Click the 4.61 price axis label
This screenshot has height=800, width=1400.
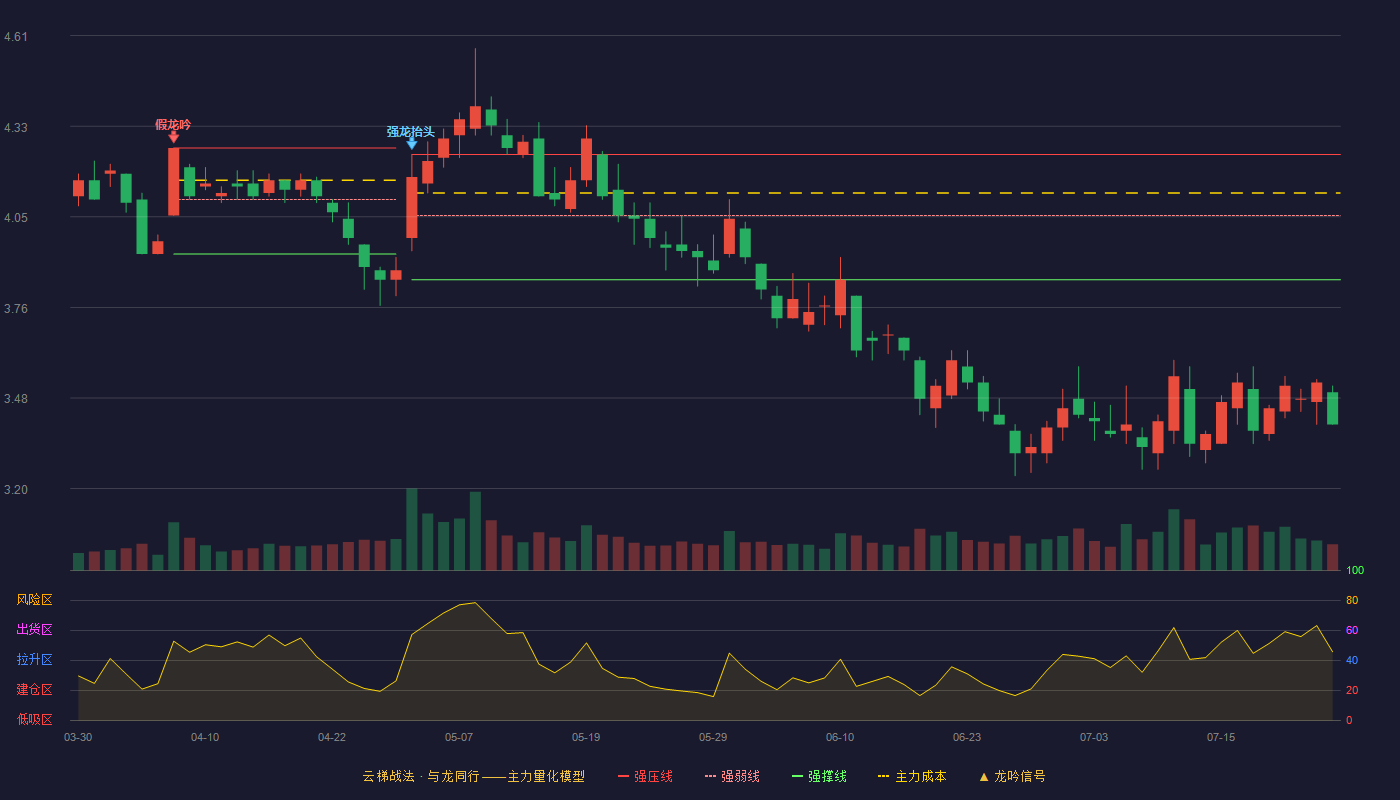pos(16,37)
